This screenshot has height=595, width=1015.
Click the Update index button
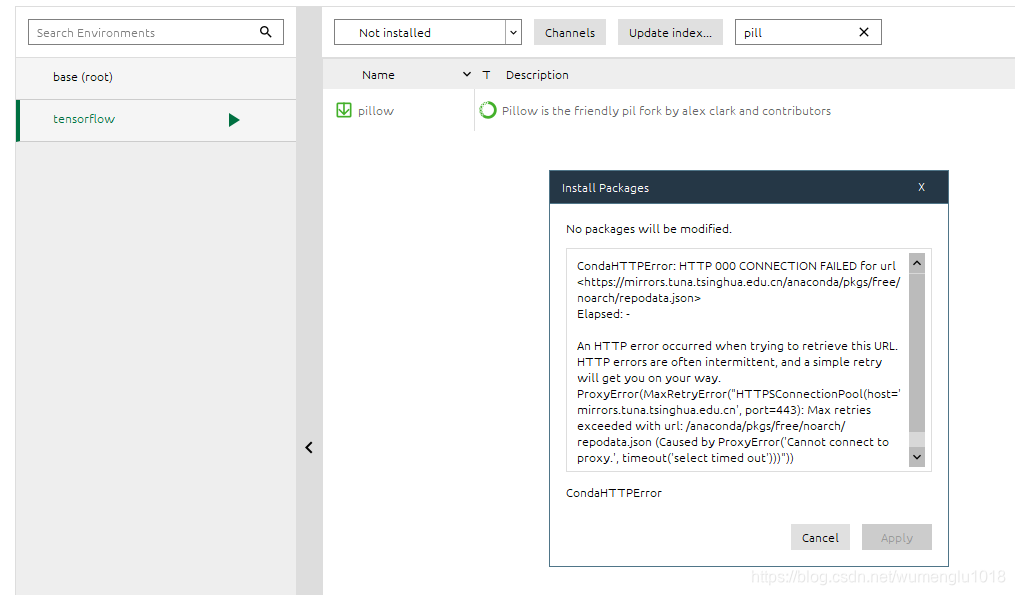click(668, 31)
